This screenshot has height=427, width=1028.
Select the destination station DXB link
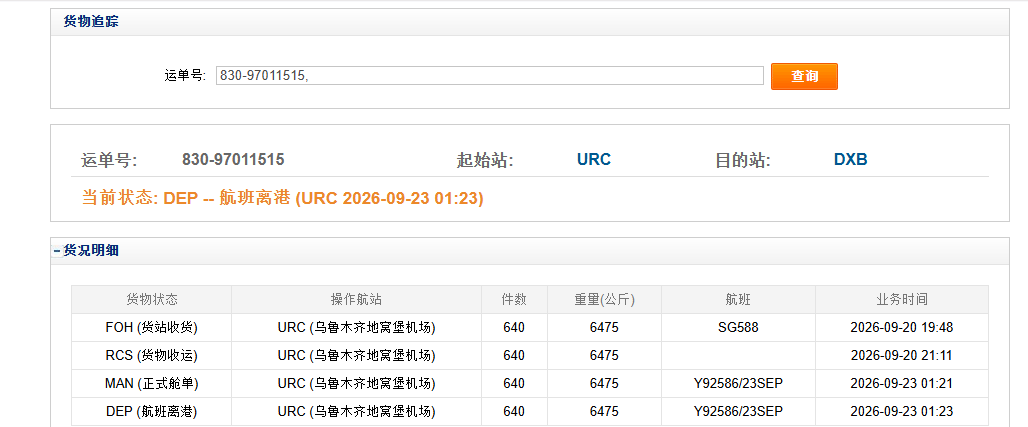[850, 159]
